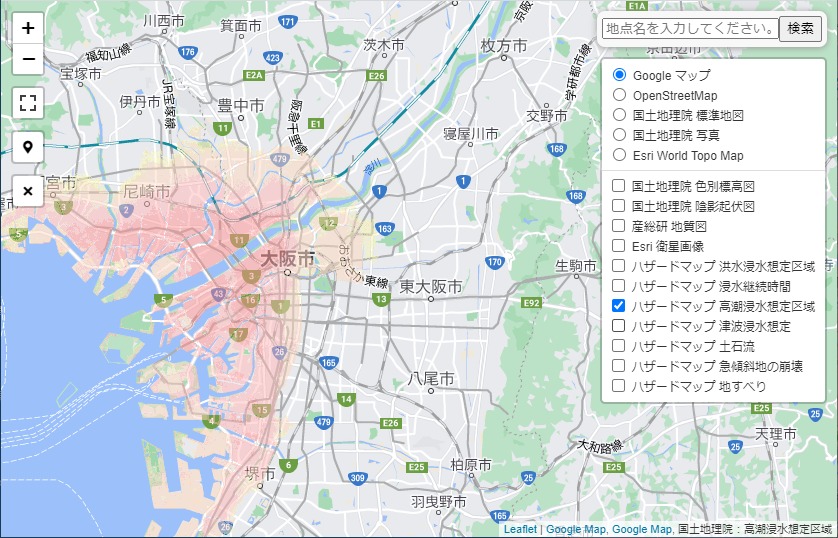The height and width of the screenshot is (538, 838).
Task: Select Esri World Topo Map base layer
Action: [x=619, y=155]
